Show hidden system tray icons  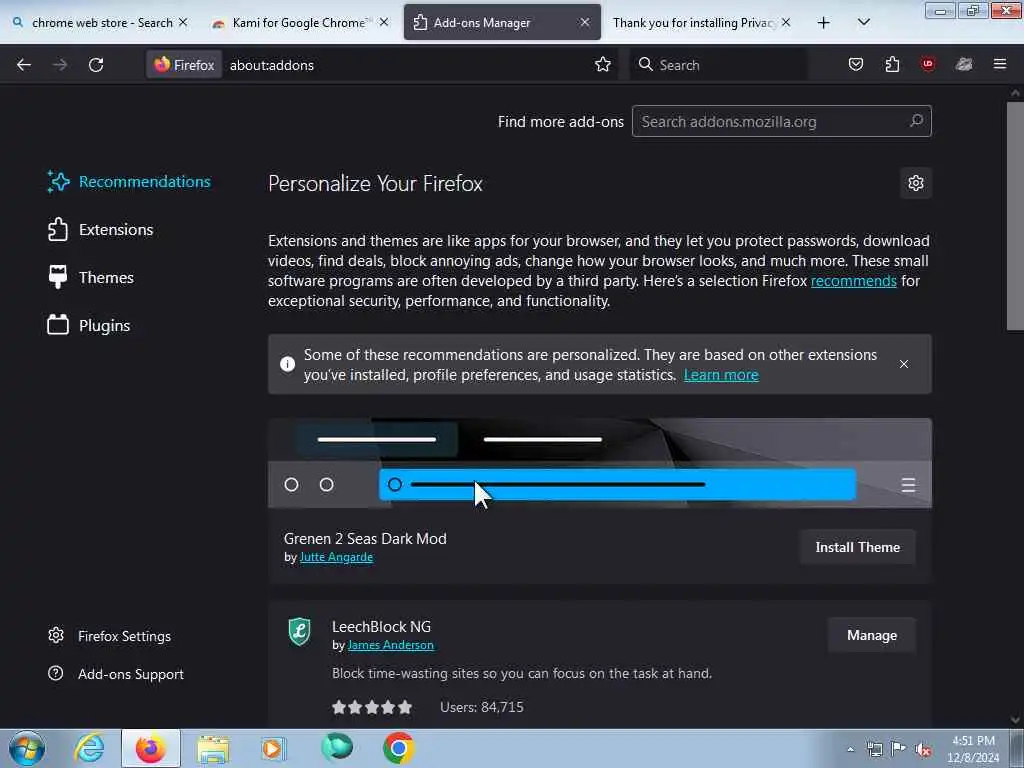point(850,749)
